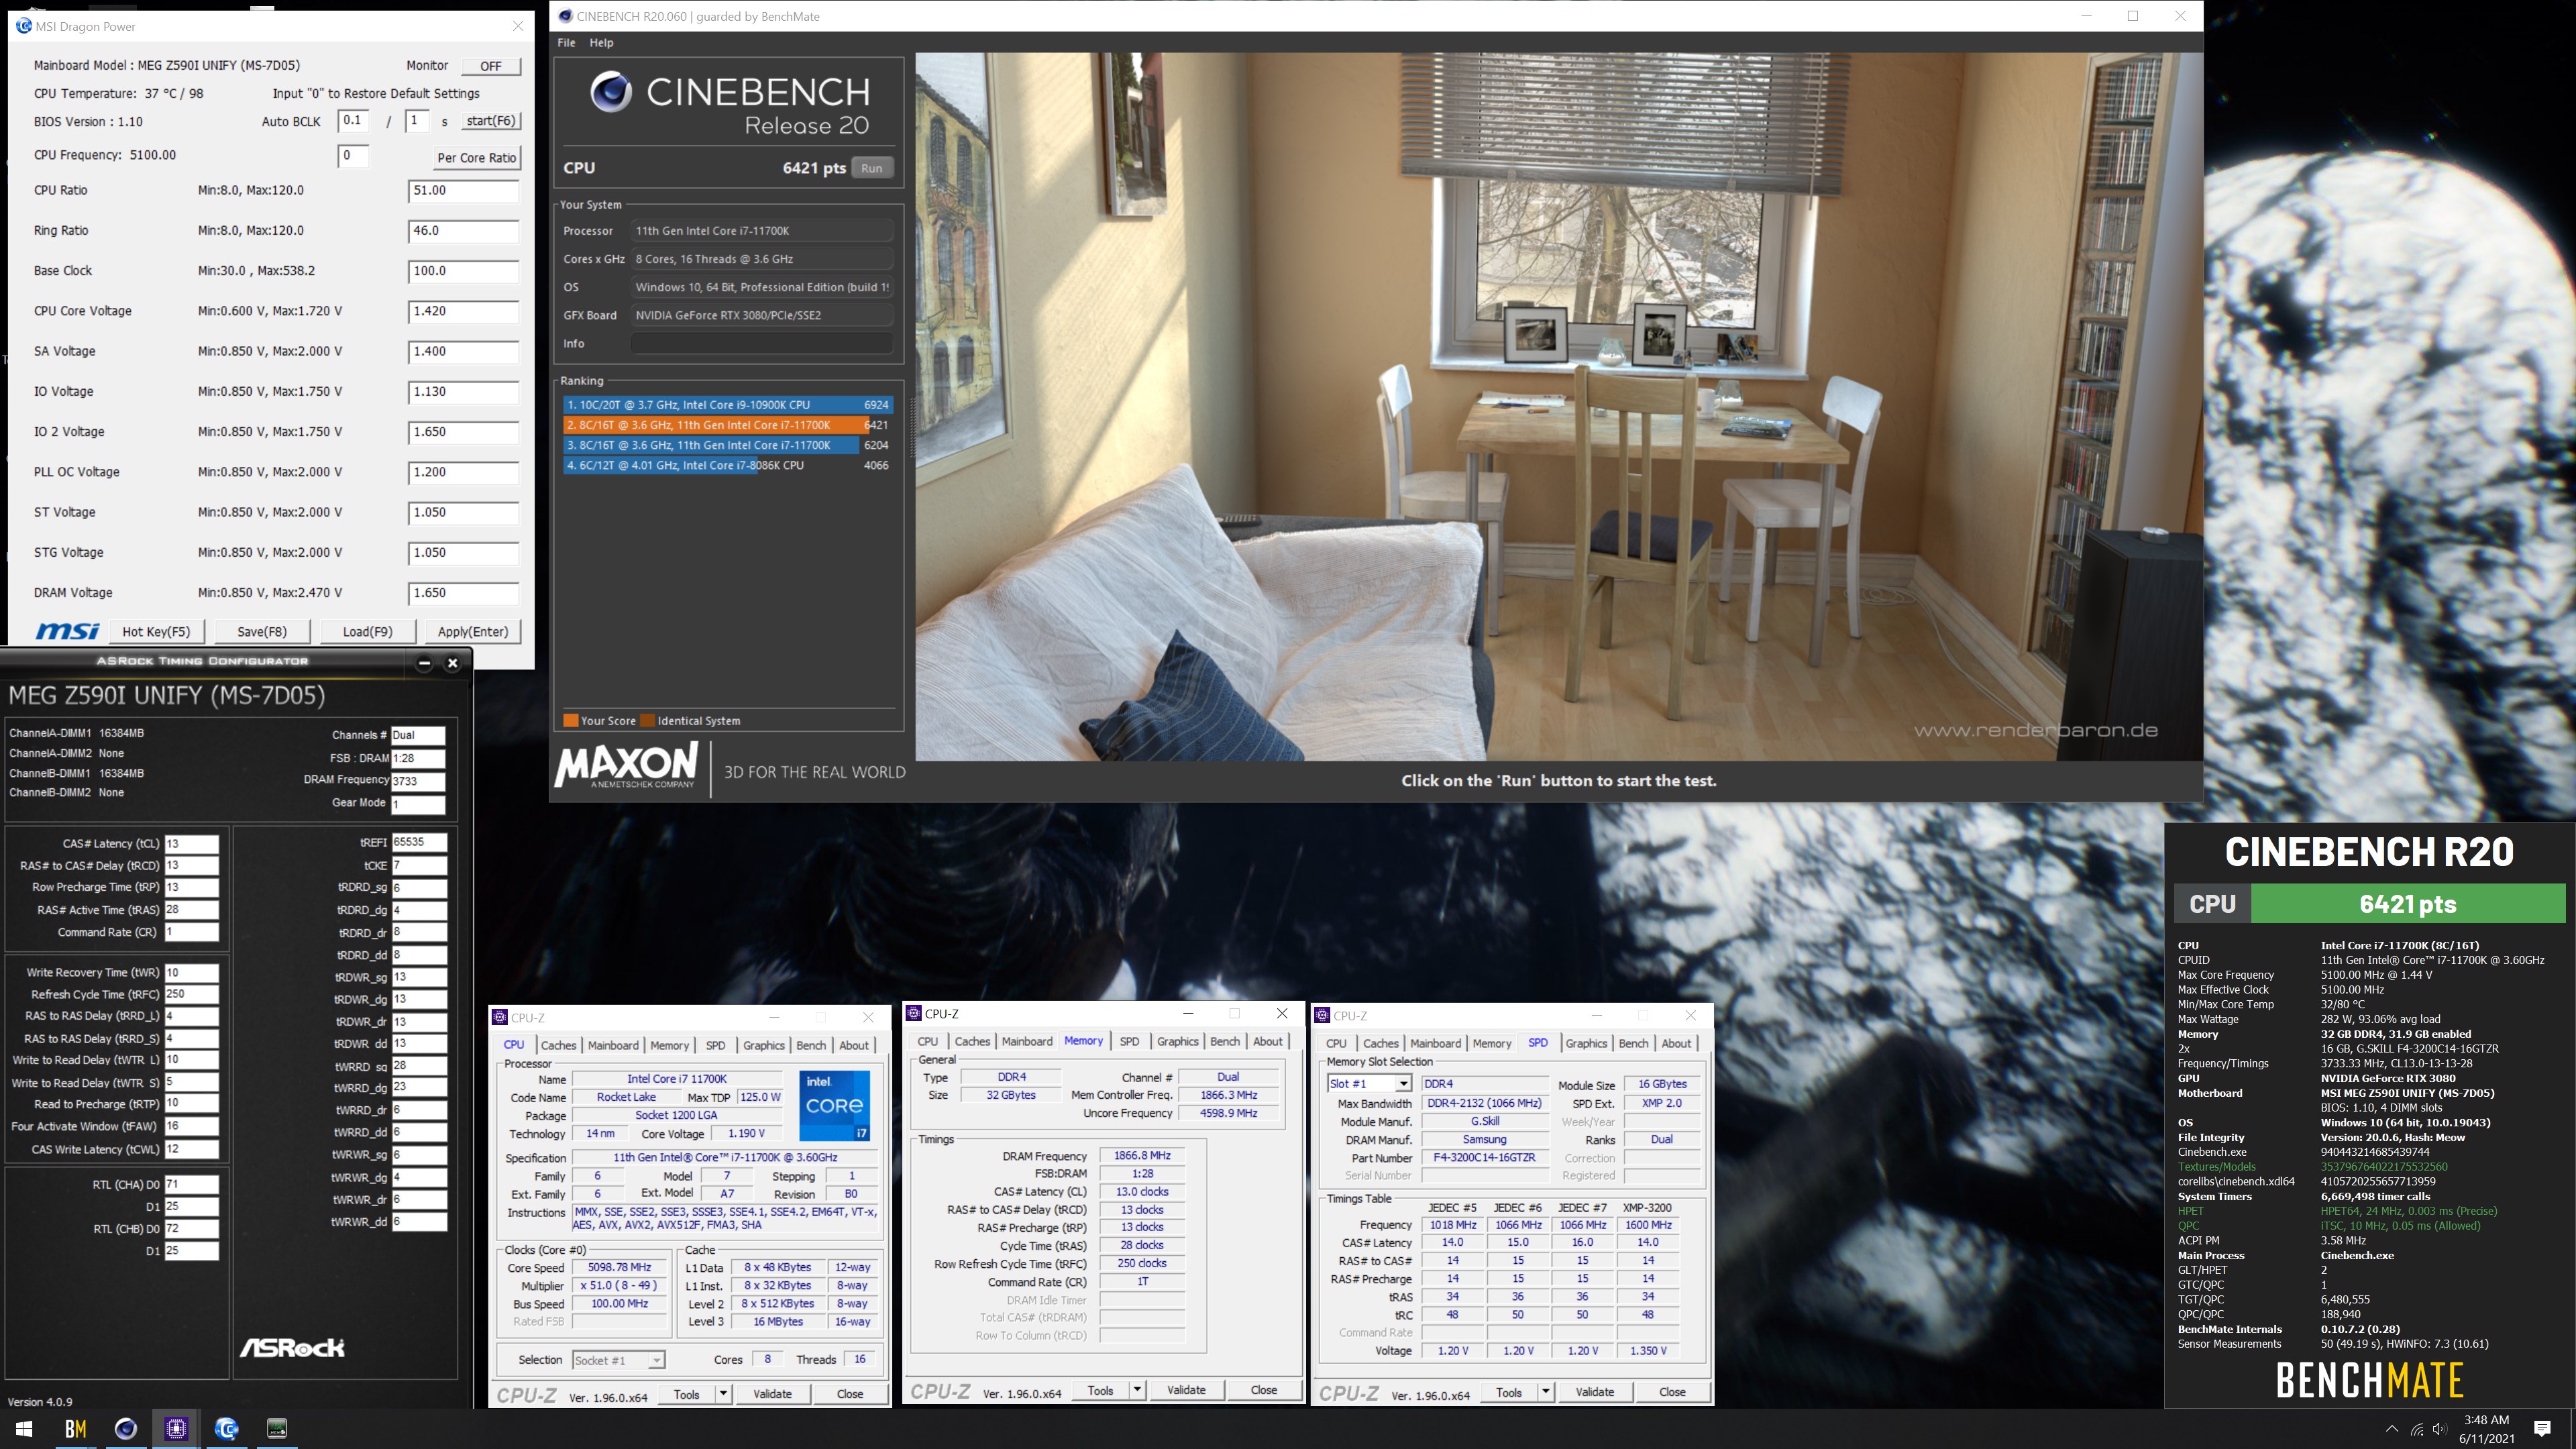This screenshot has height=1449, width=2576.
Task: Click the BenchMate logo in the overlay
Action: coord(2369,1380)
